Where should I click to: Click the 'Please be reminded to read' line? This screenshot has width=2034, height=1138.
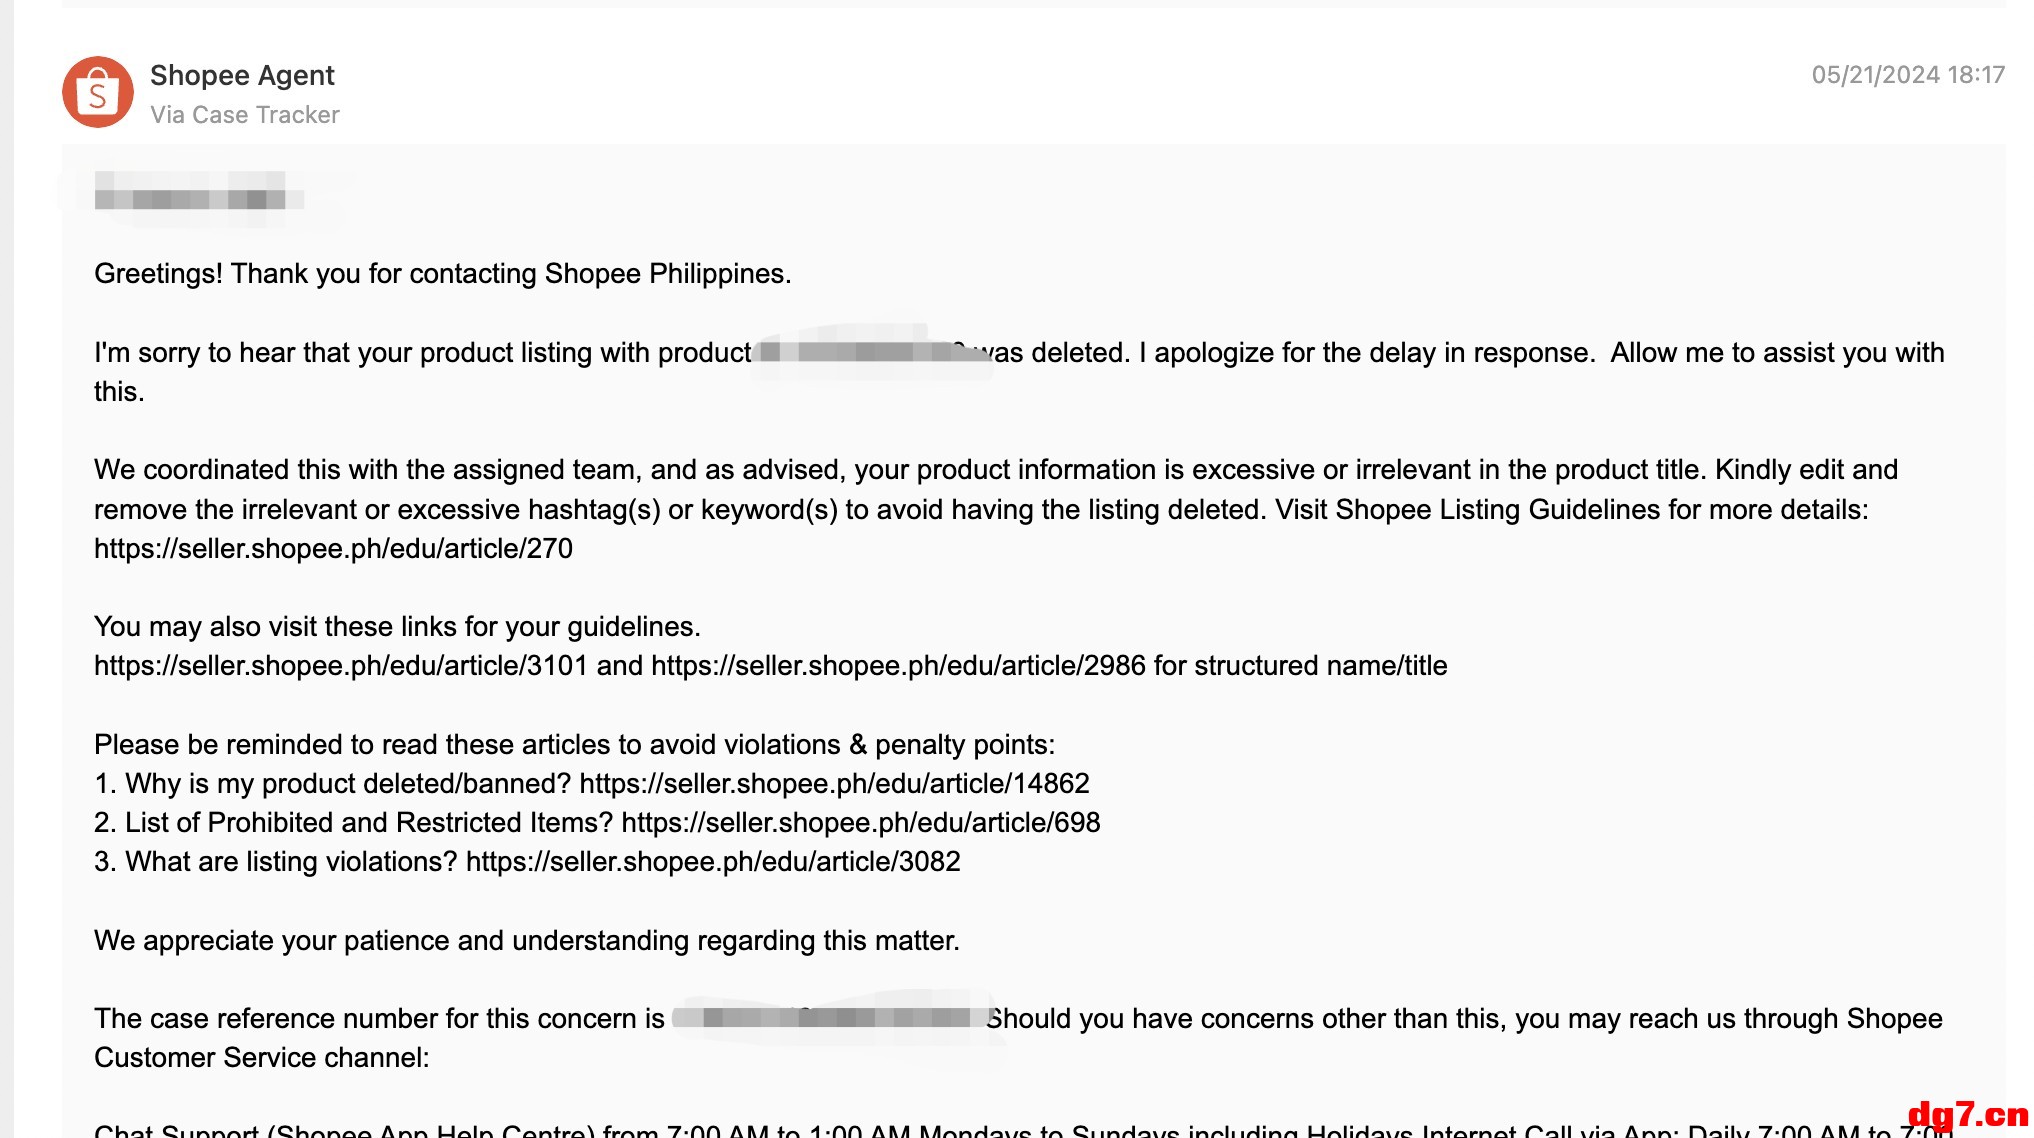point(575,745)
